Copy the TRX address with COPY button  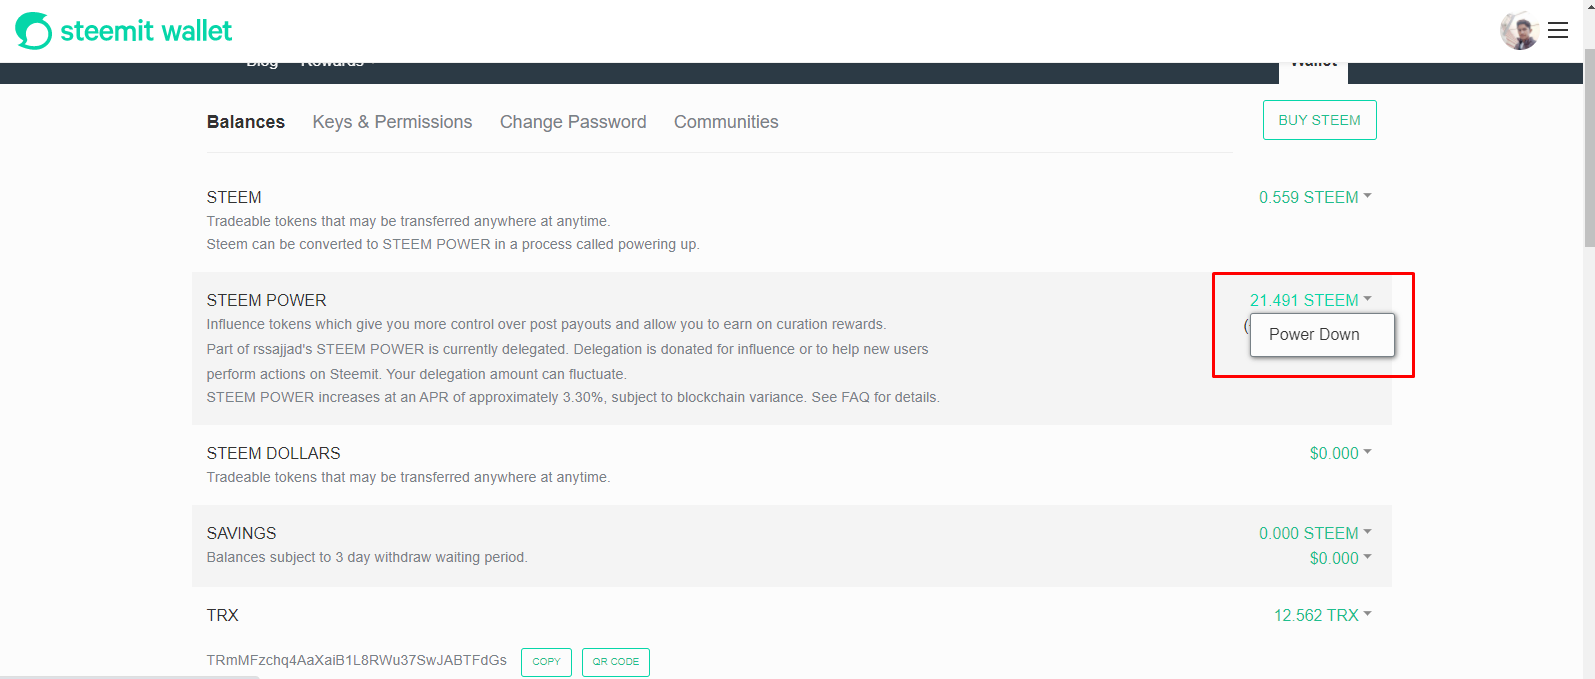(x=546, y=662)
